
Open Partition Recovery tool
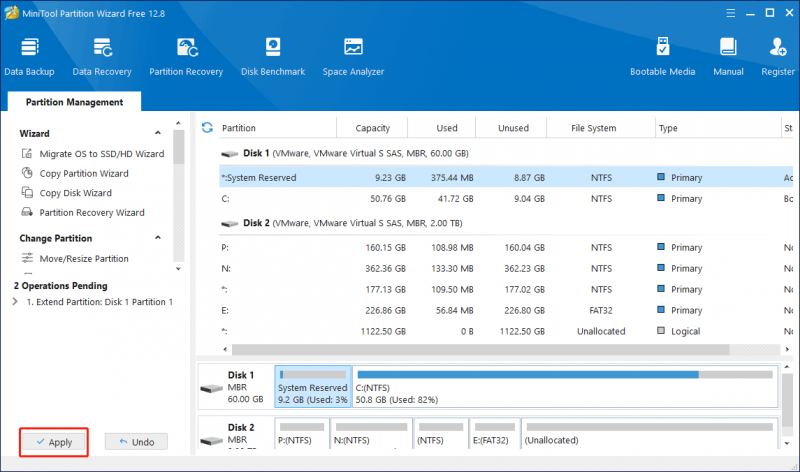tap(186, 57)
